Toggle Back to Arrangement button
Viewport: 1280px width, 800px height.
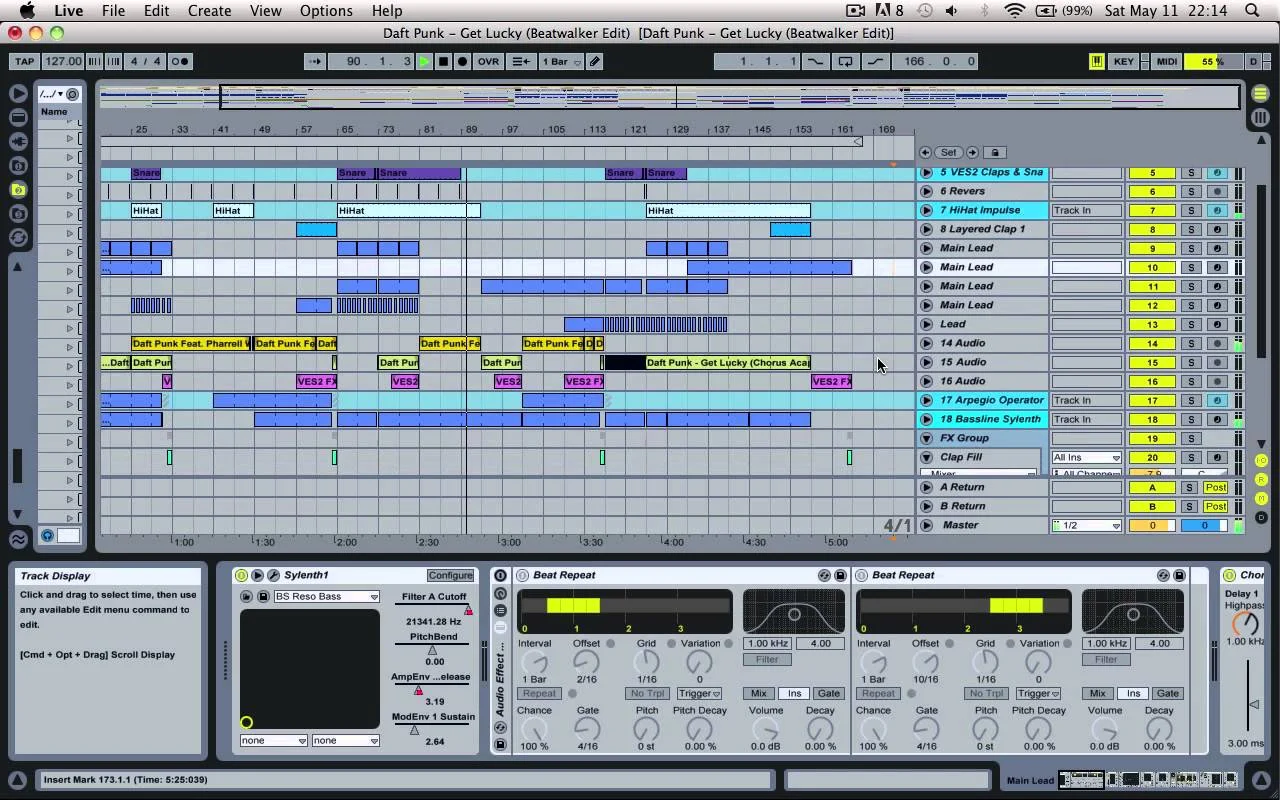pyautogui.click(x=521, y=61)
